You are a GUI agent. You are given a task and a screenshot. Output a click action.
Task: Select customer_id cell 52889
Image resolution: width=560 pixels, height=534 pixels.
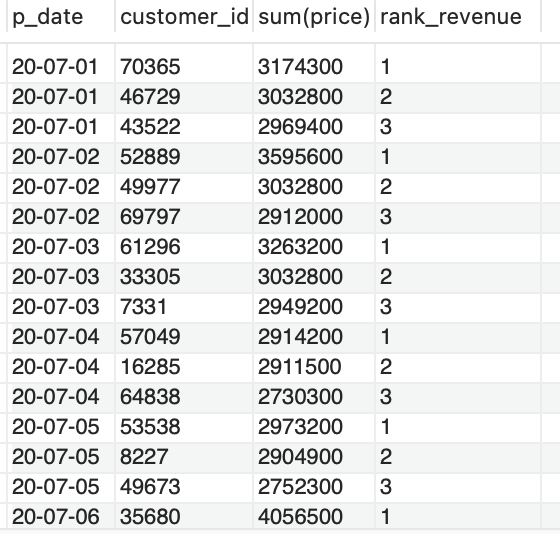pos(184,157)
